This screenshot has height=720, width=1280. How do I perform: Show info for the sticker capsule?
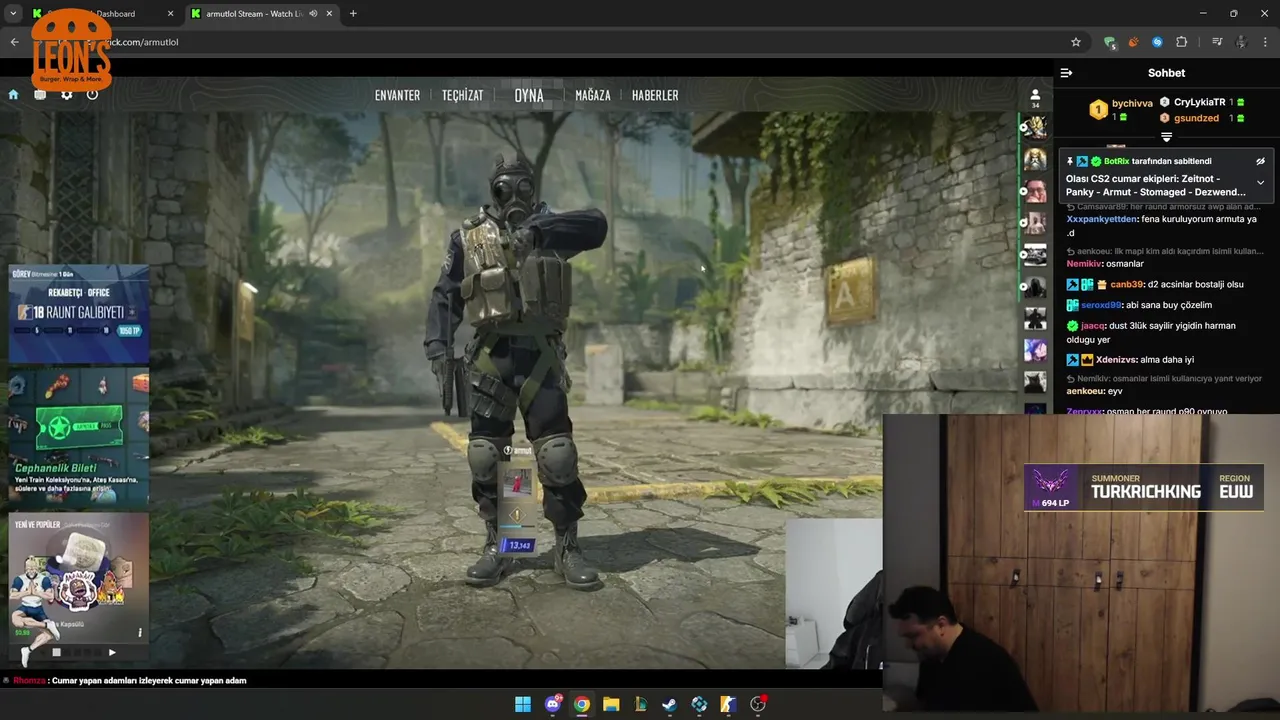140,632
